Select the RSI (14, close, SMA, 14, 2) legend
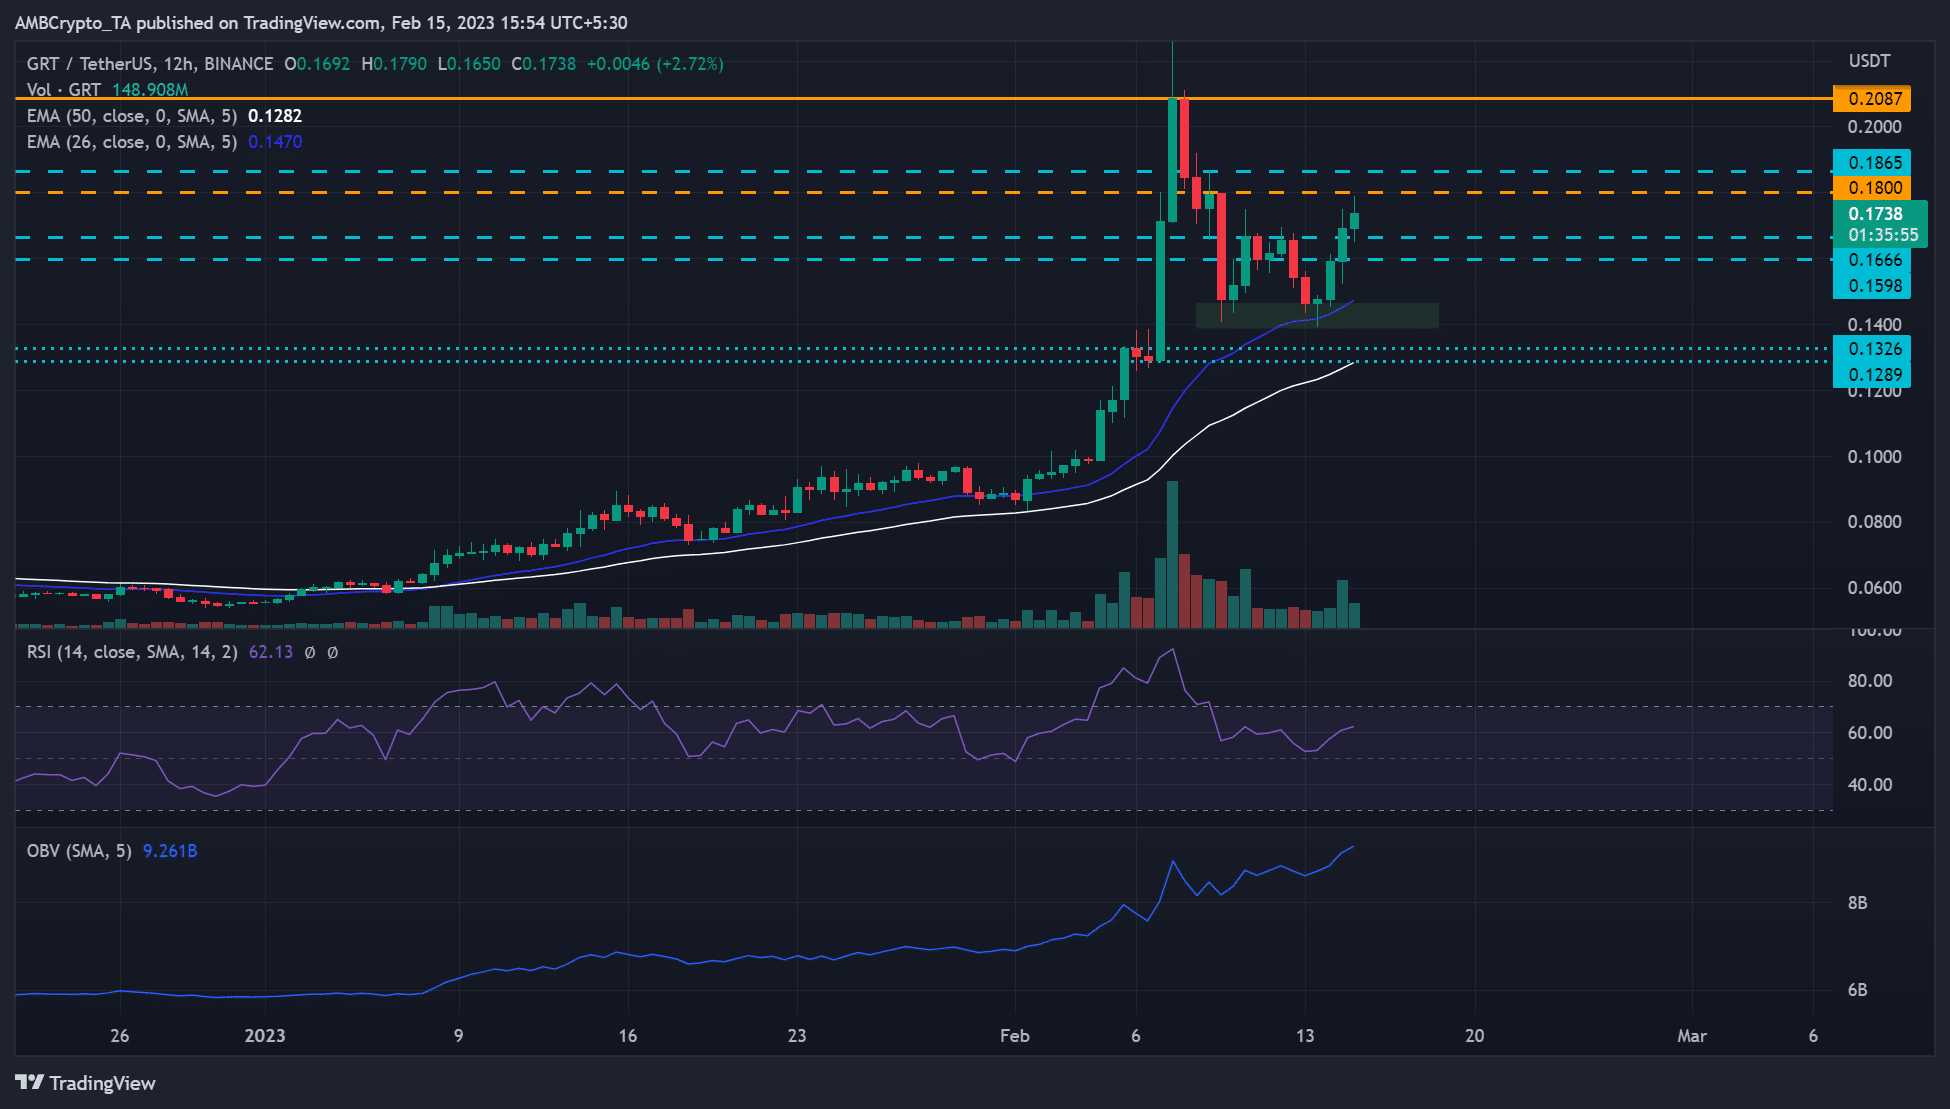The height and width of the screenshot is (1109, 1950). [132, 652]
